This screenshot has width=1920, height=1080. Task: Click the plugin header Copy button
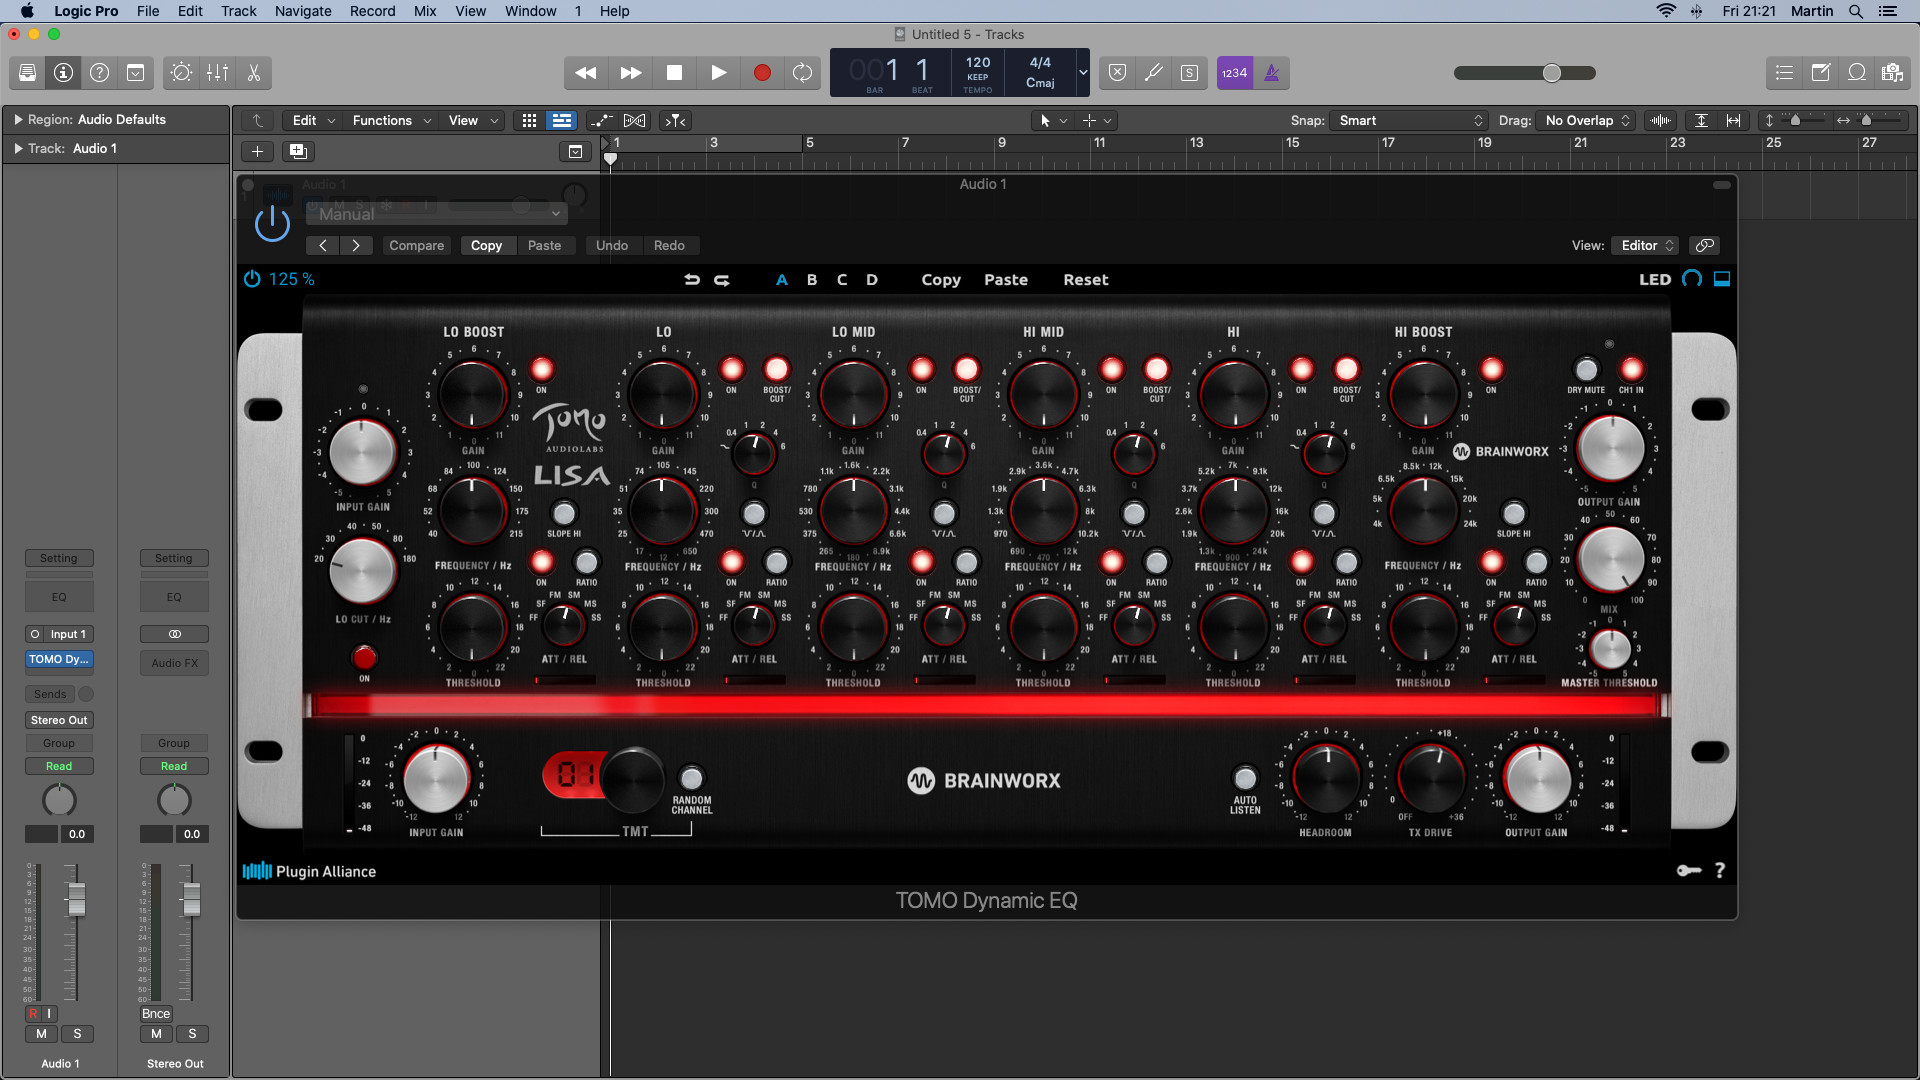(486, 245)
